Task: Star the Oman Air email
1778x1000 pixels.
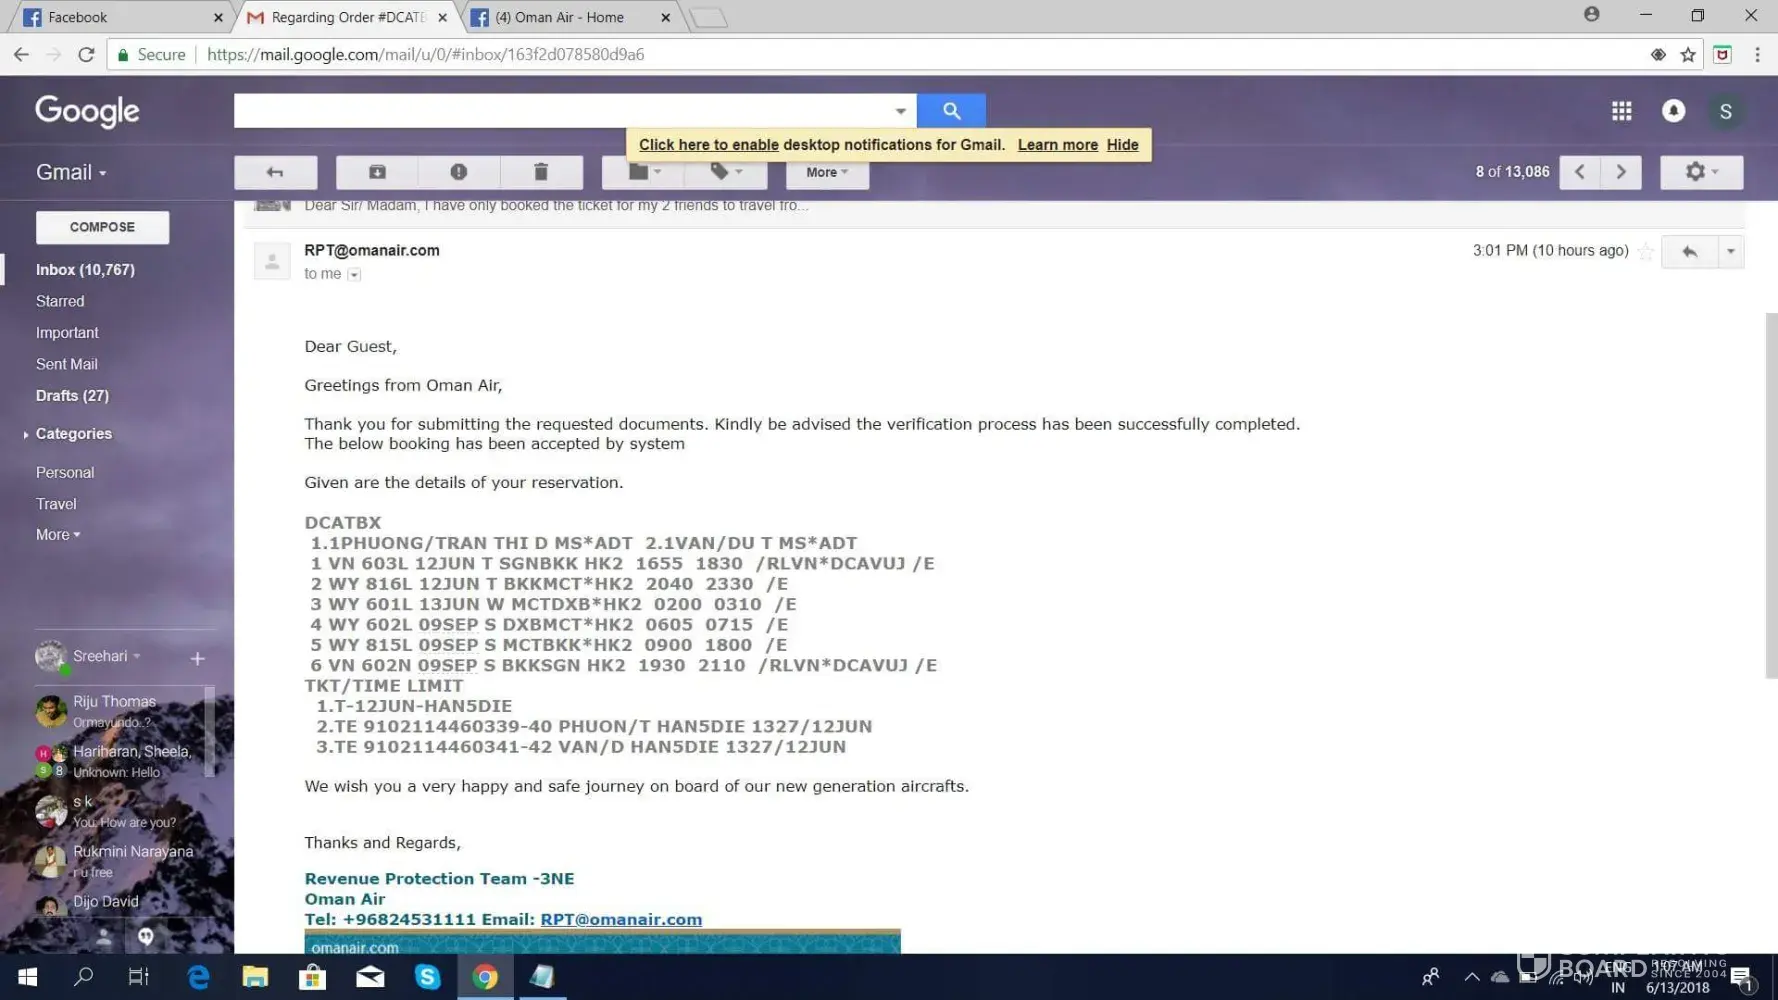Action: pyautogui.click(x=1645, y=252)
